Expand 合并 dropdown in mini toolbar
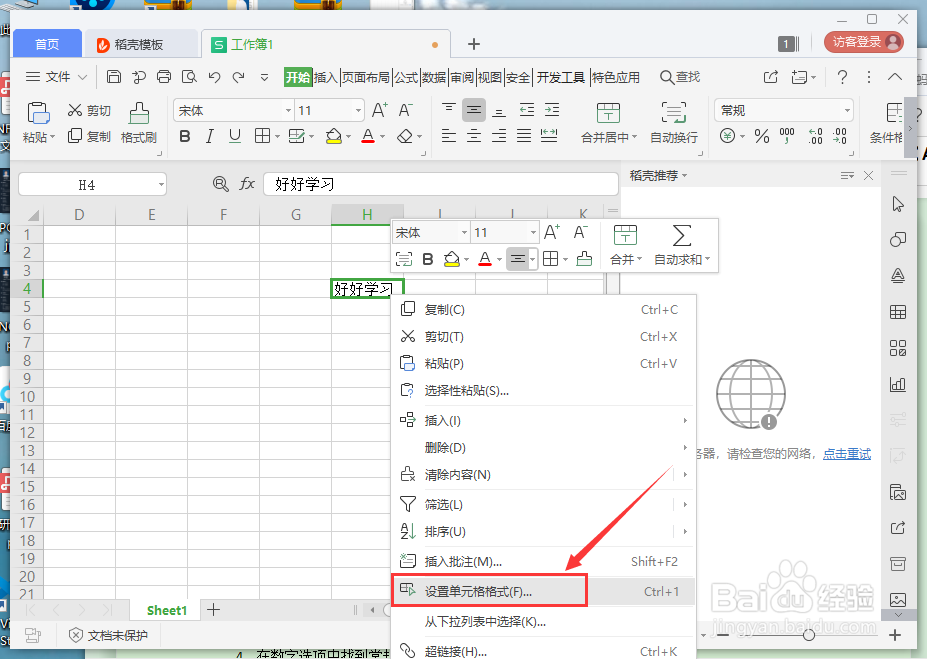This screenshot has height=659, width=927. [x=639, y=260]
